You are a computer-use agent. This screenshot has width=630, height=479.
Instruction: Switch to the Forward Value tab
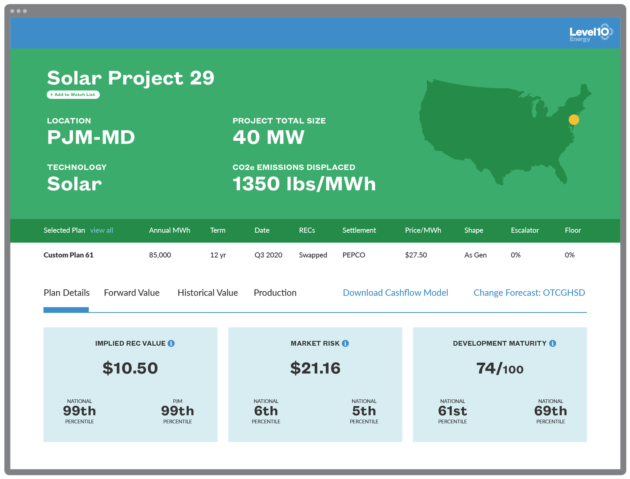tap(132, 293)
